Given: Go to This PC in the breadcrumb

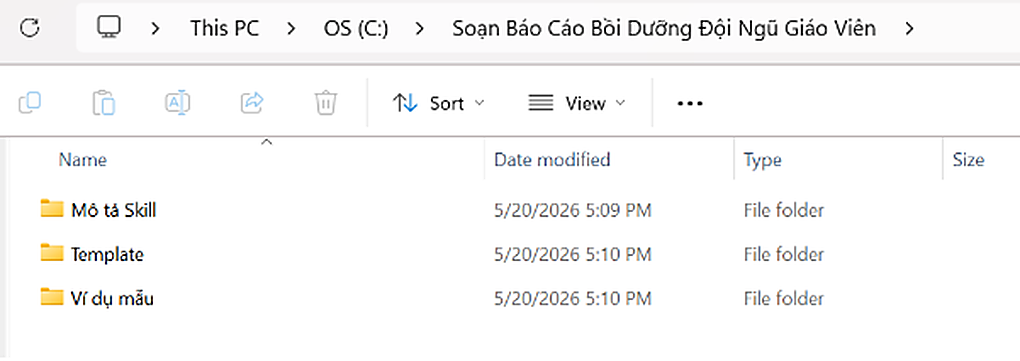Looking at the screenshot, I should (224, 29).
